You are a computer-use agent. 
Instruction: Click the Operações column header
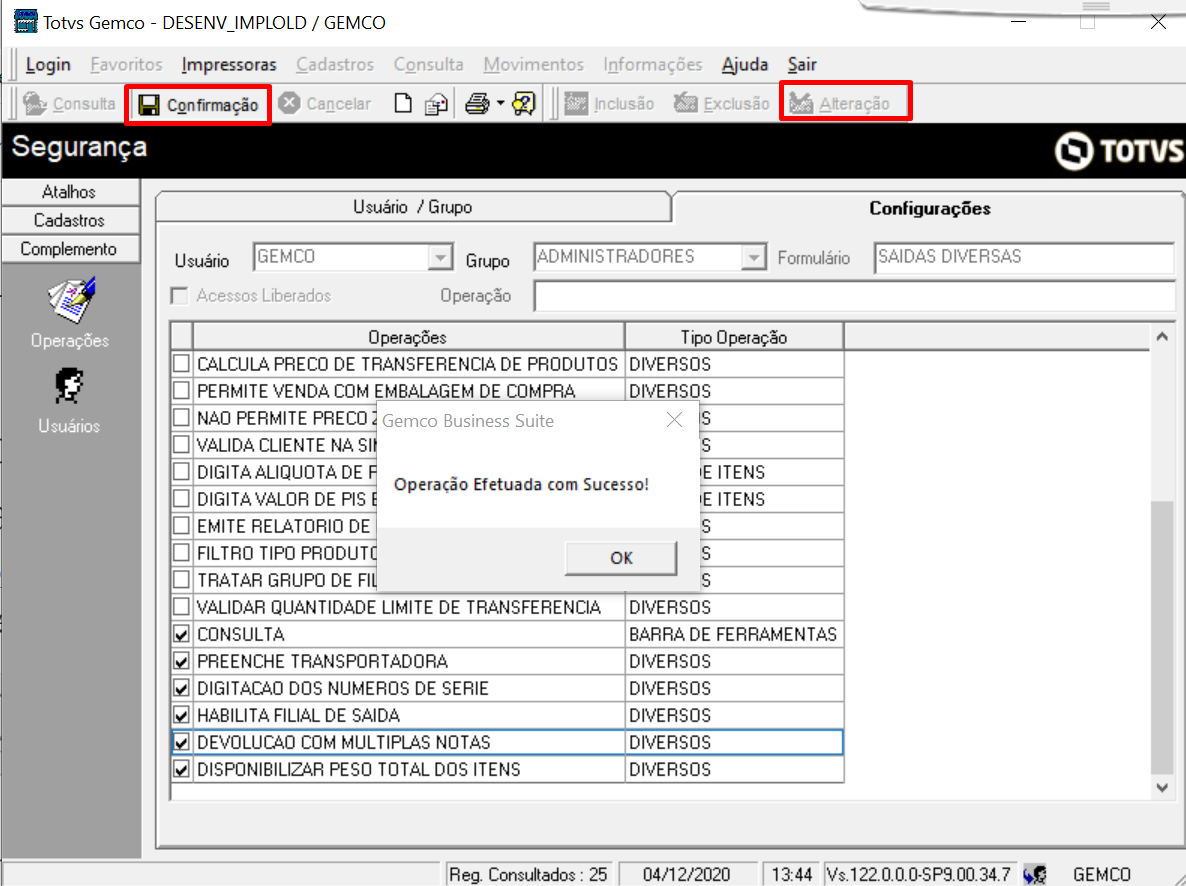pyautogui.click(x=408, y=337)
